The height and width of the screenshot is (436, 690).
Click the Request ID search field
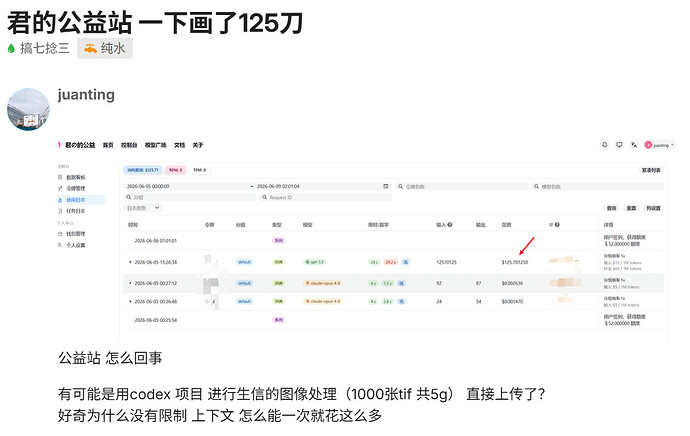(326, 198)
